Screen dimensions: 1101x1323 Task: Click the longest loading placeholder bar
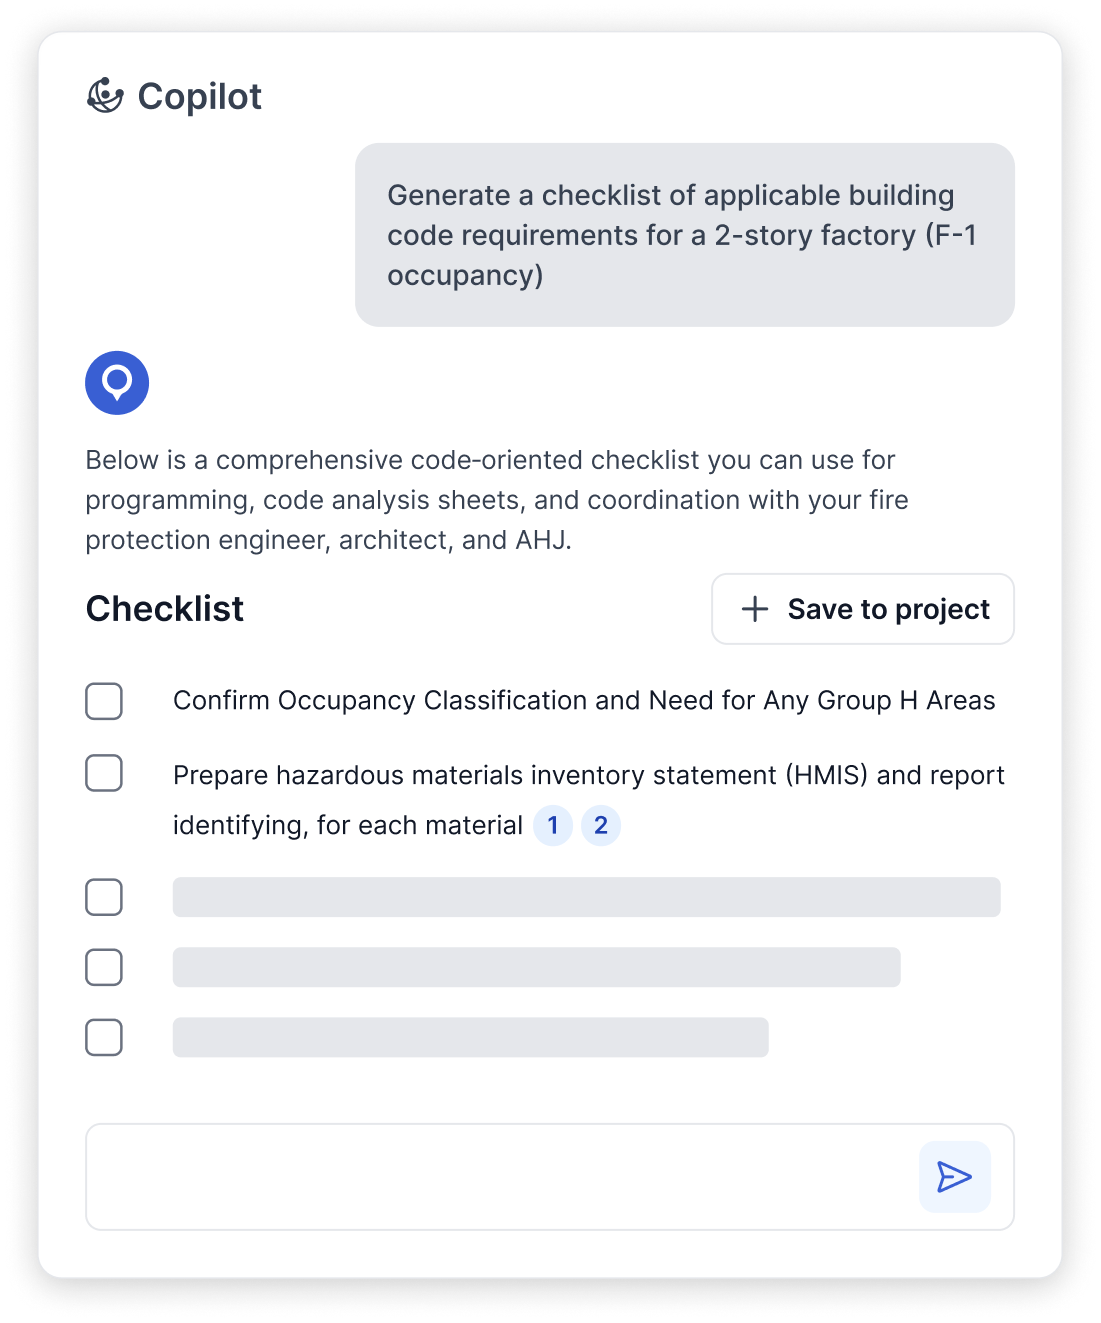point(587,897)
